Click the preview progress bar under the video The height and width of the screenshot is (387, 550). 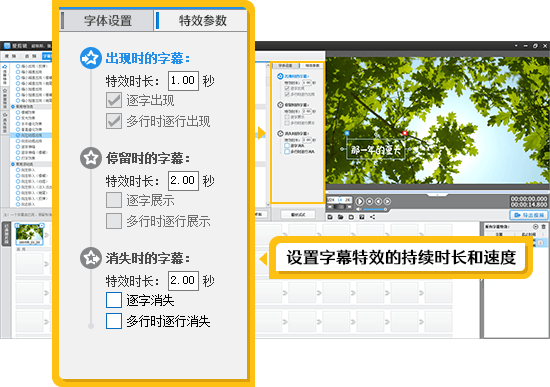437,192
